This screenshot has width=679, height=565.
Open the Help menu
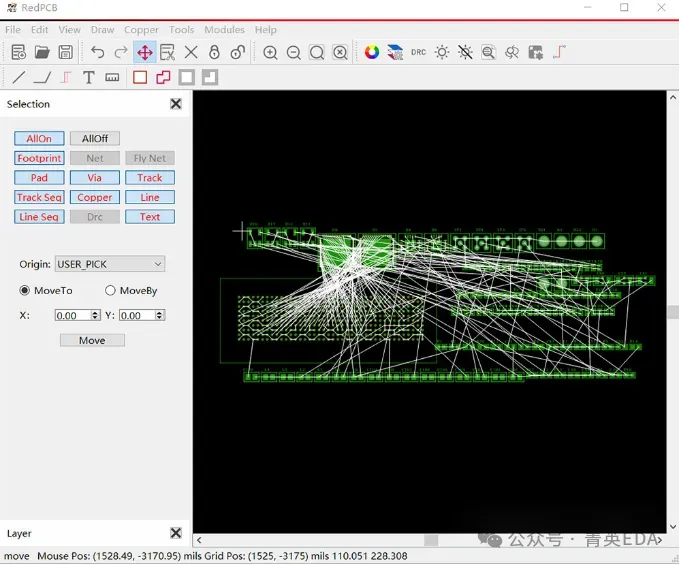point(265,29)
